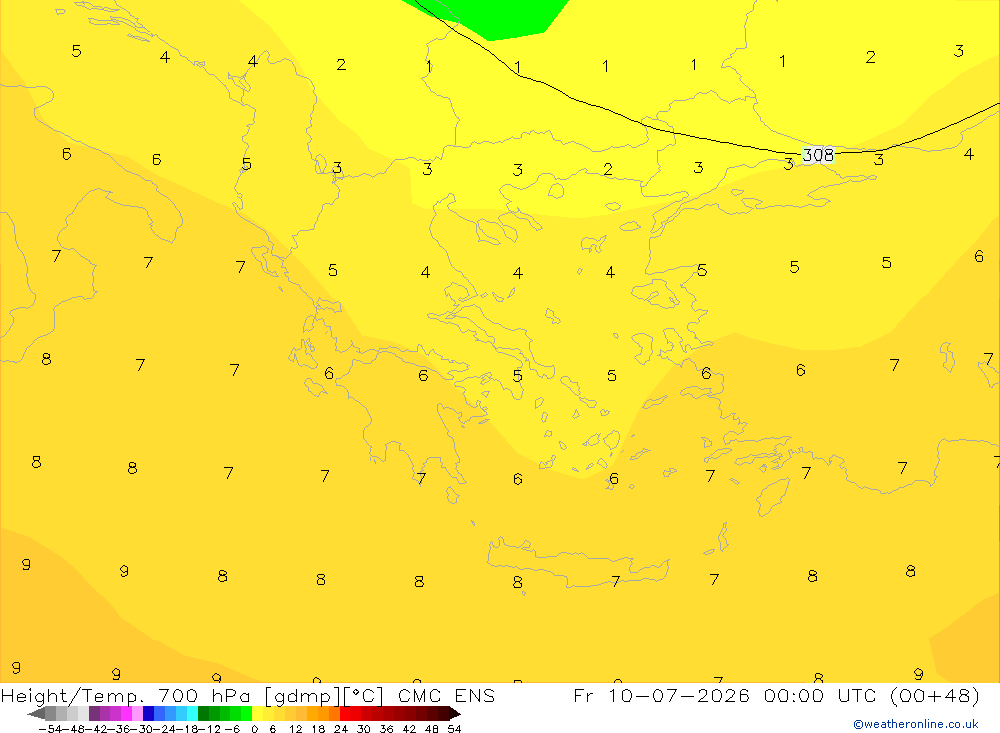This screenshot has width=1000, height=733.
Task: Click the -54 legend scale value
Action: point(50,729)
